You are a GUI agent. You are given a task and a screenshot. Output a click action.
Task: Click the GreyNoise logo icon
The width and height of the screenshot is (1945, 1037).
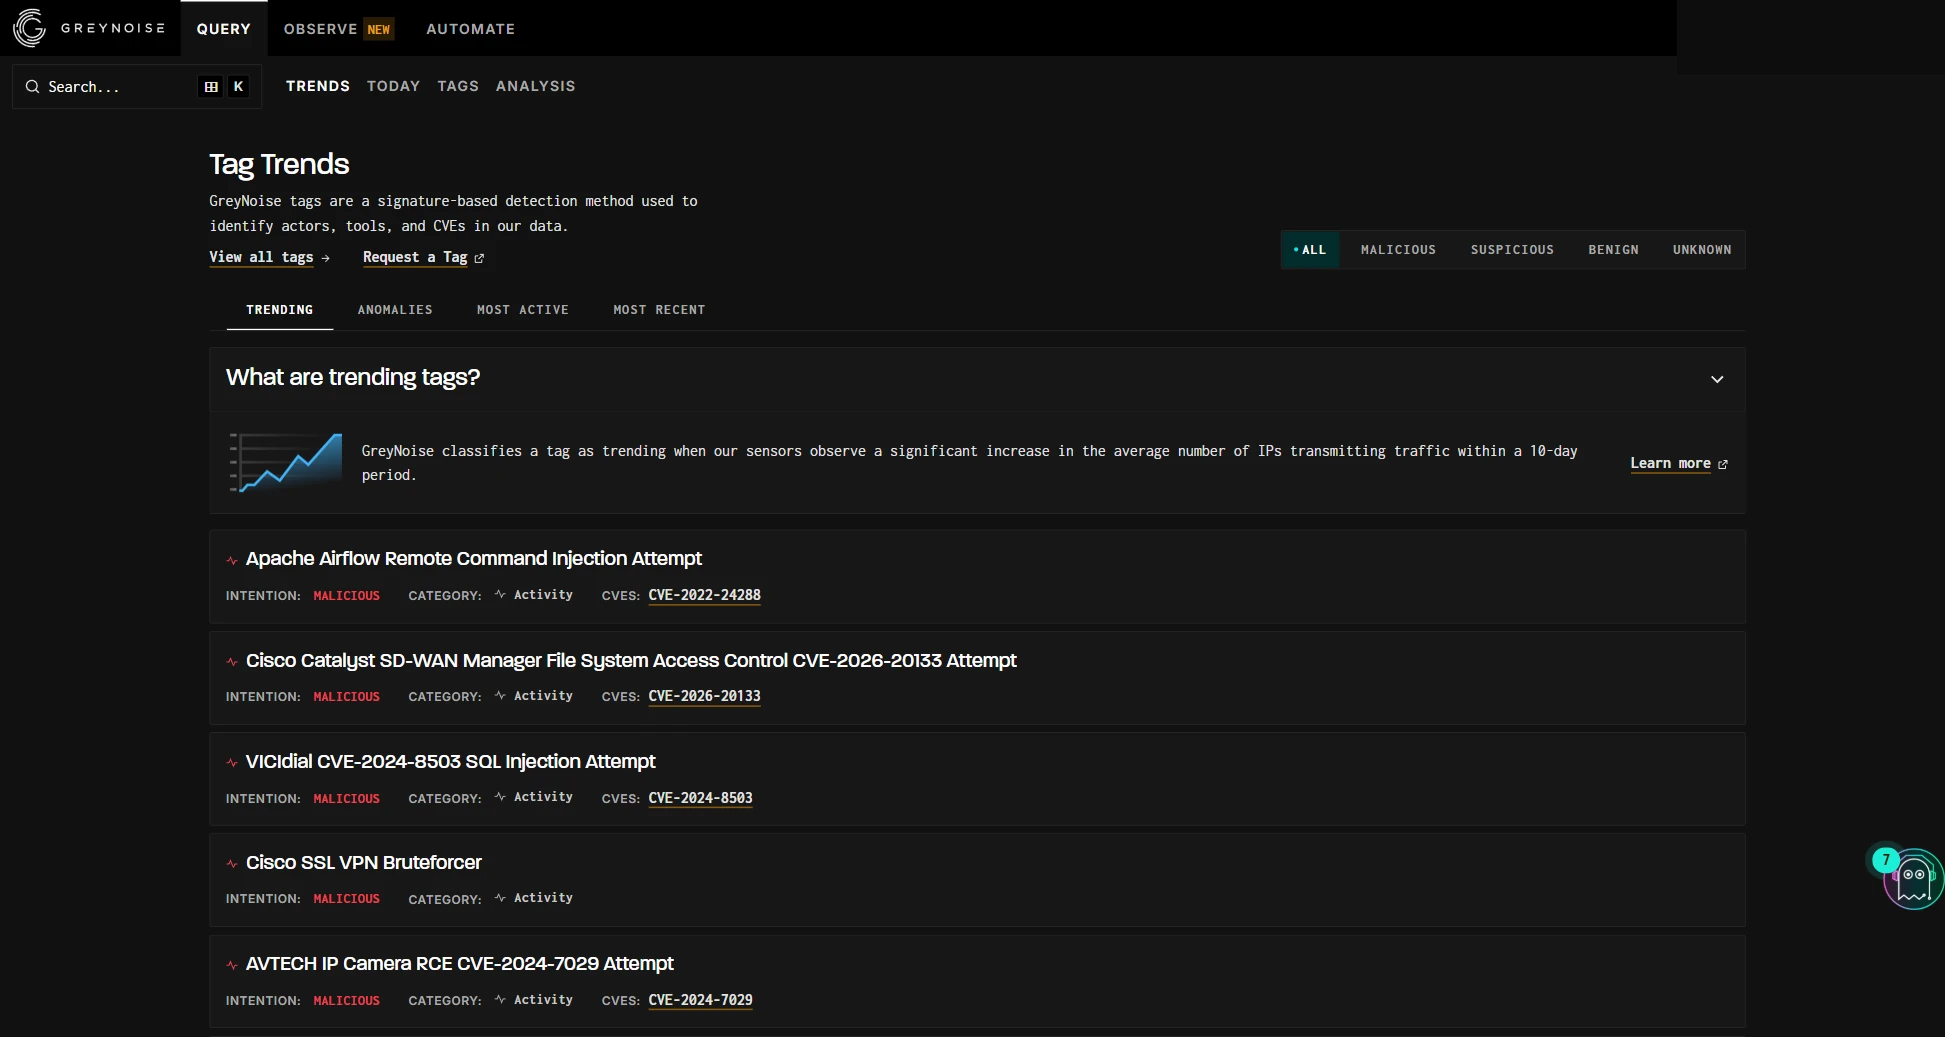tap(29, 28)
